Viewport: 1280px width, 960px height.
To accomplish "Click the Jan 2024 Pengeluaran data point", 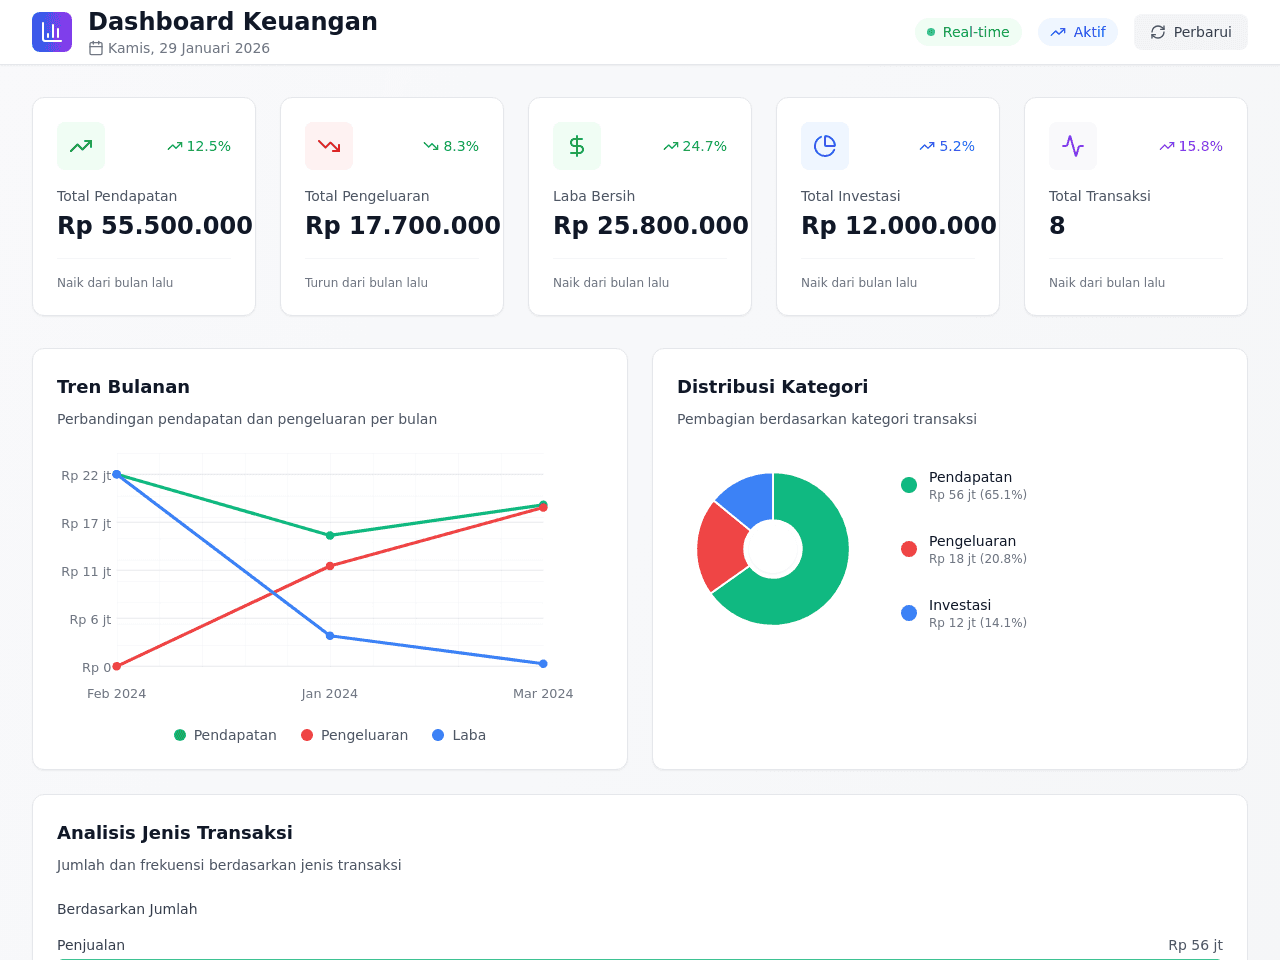I will [x=330, y=566].
